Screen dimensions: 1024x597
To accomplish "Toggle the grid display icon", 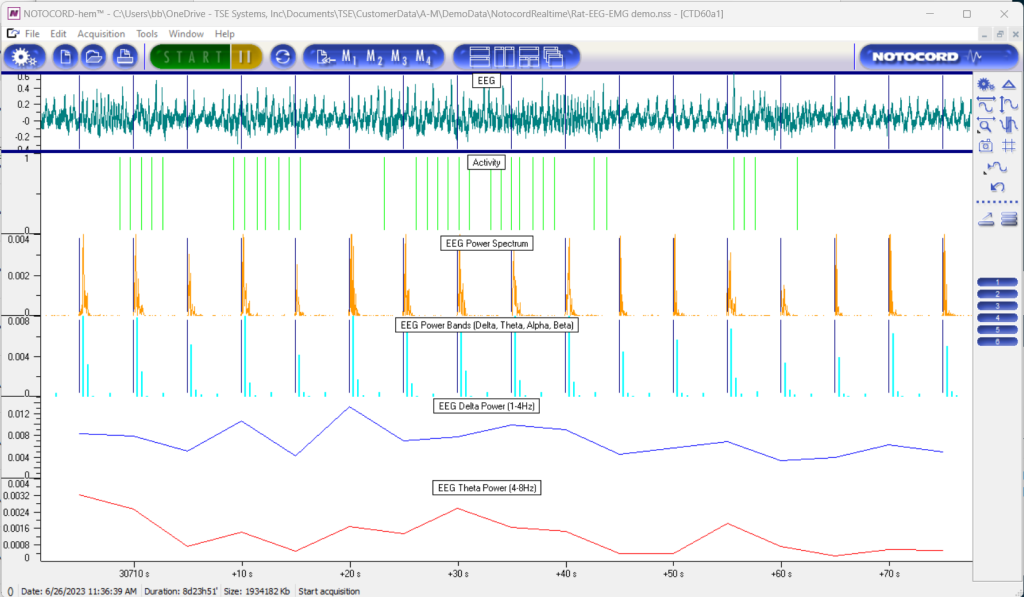I will 1009,146.
